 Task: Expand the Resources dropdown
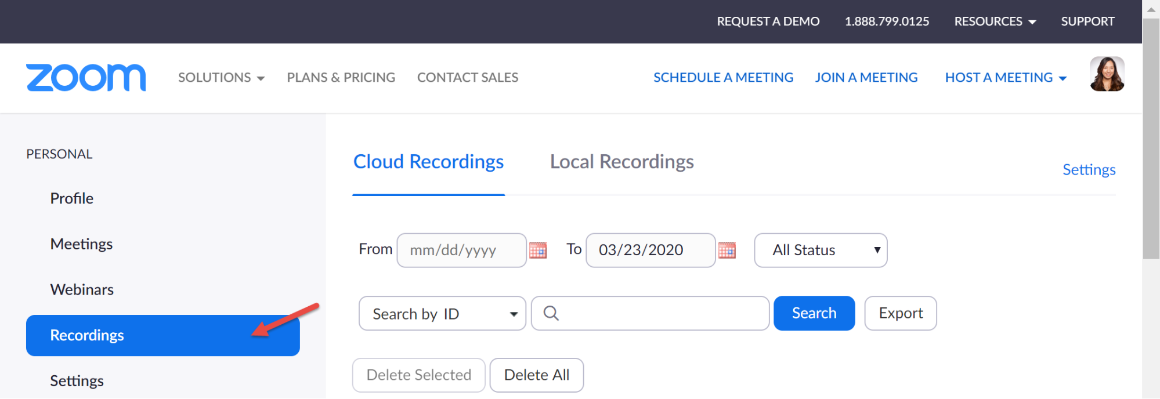click(x=995, y=21)
